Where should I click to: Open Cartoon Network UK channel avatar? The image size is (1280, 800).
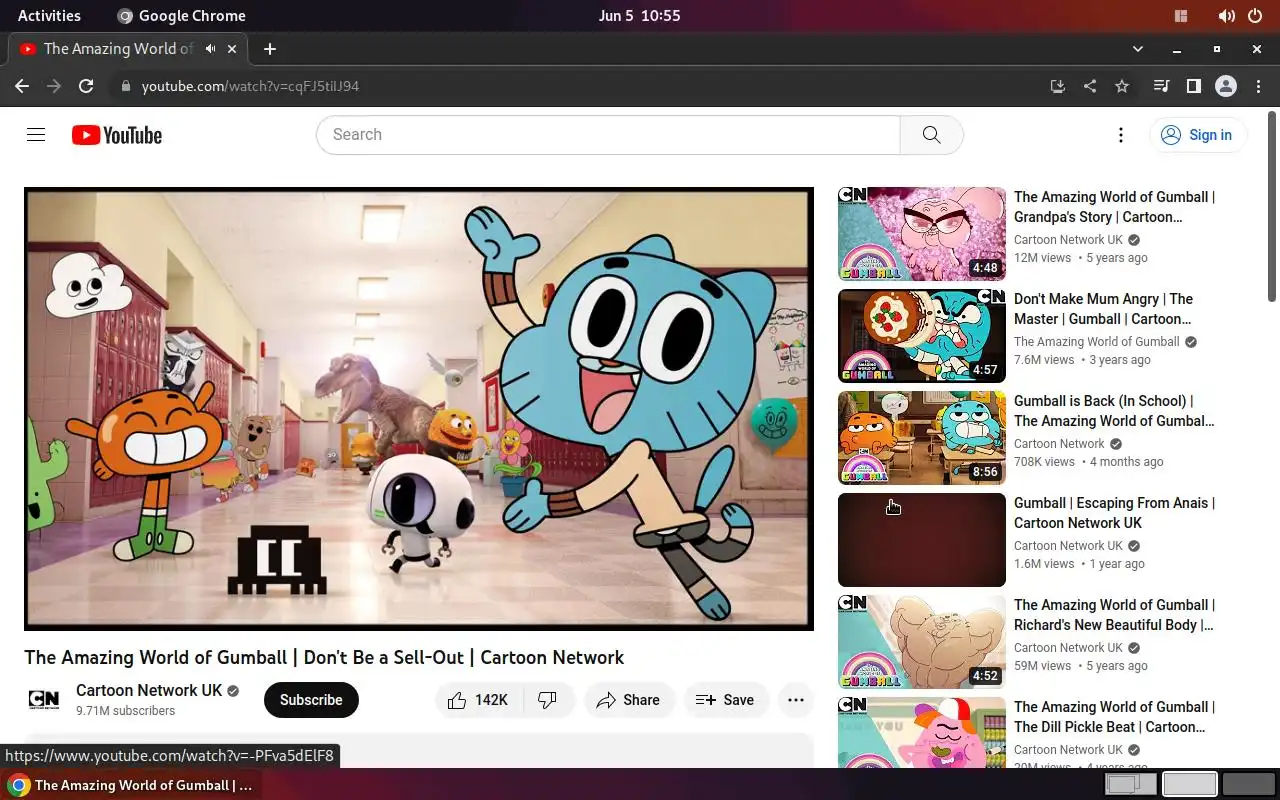click(x=44, y=700)
